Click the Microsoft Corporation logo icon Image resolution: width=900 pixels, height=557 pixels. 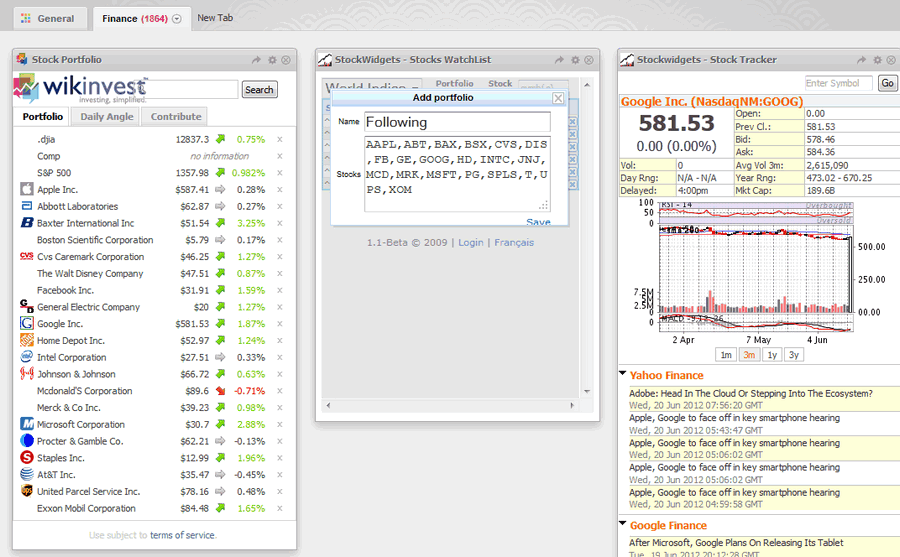pyautogui.click(x=27, y=424)
